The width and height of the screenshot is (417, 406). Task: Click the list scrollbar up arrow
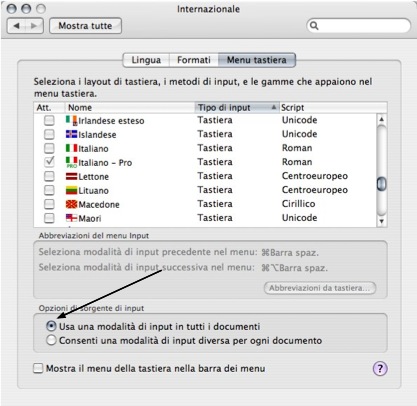382,119
